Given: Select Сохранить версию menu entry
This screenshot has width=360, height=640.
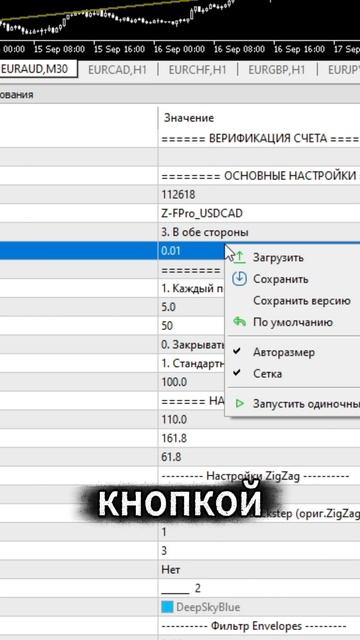Looking at the screenshot, I should [x=302, y=301].
